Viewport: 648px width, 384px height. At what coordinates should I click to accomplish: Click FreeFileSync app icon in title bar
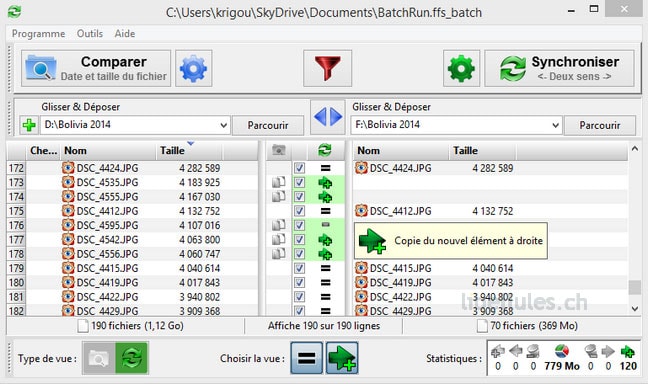(x=14, y=12)
